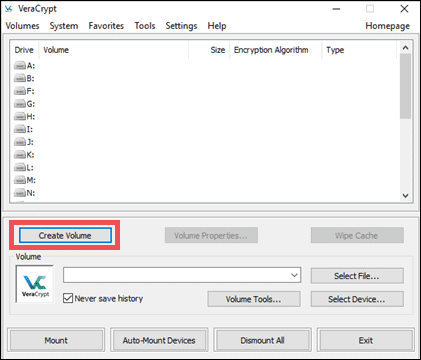Minimize the VeraCrypt window
Viewport: 421px width, 360px height.
(336, 9)
